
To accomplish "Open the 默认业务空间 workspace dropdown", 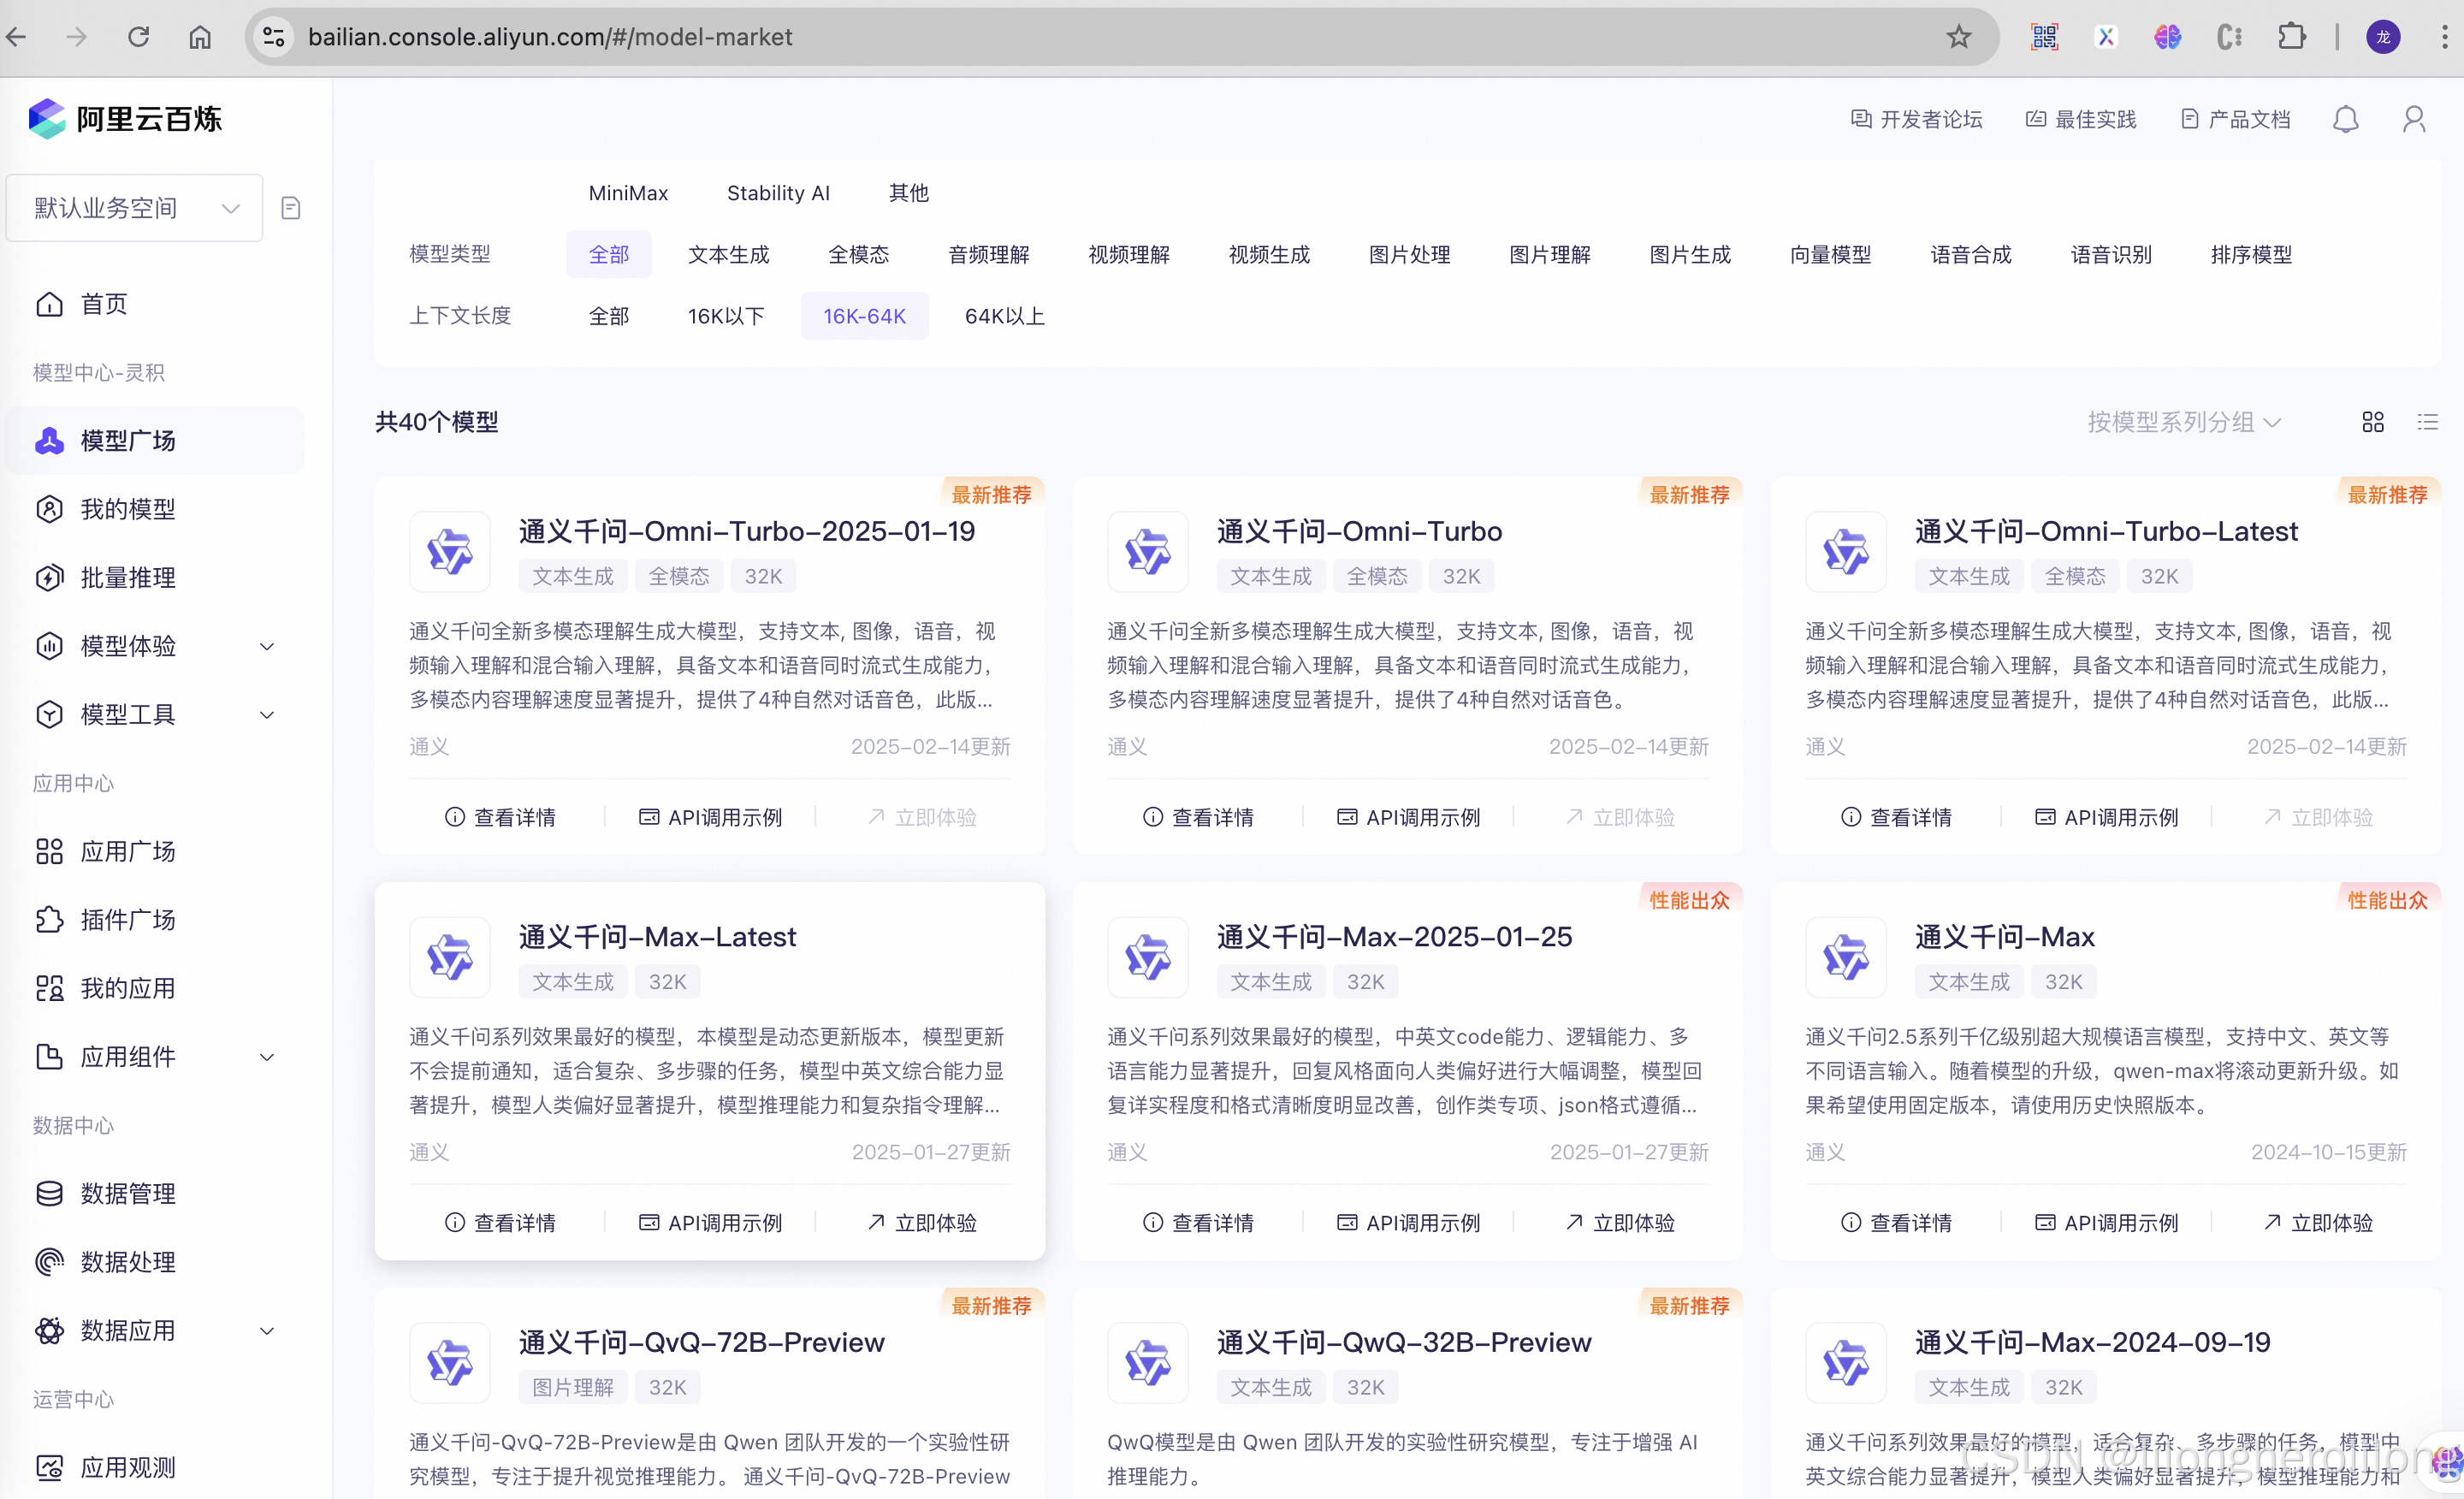I will point(135,208).
